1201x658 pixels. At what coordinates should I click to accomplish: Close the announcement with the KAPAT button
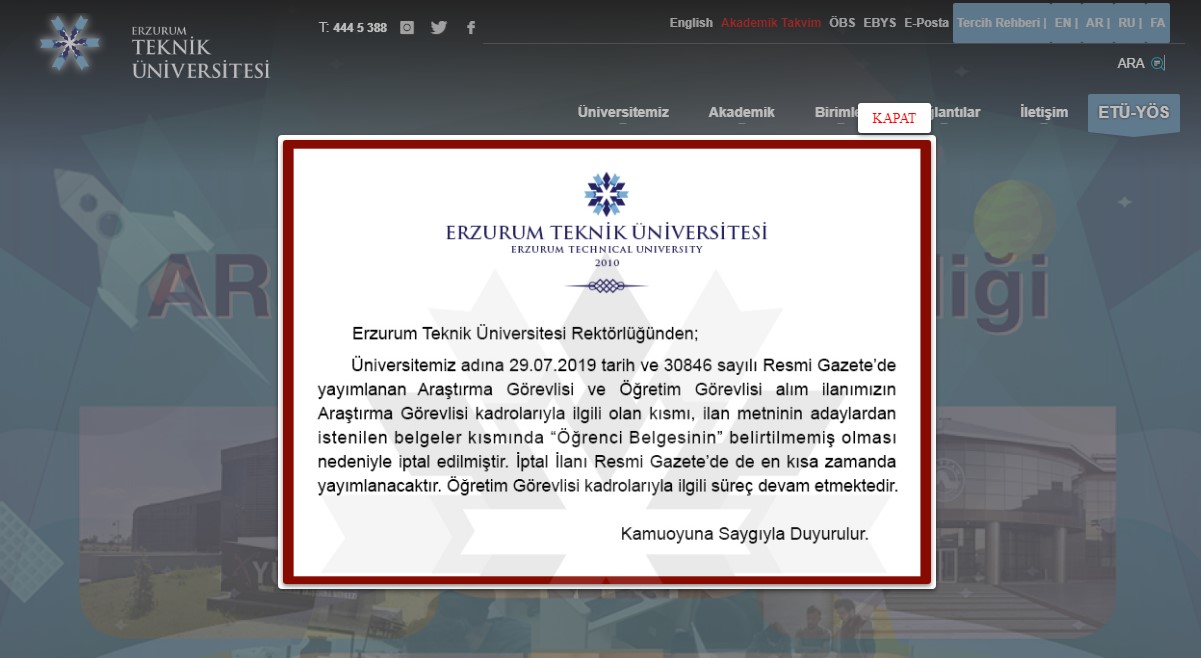[x=894, y=118]
